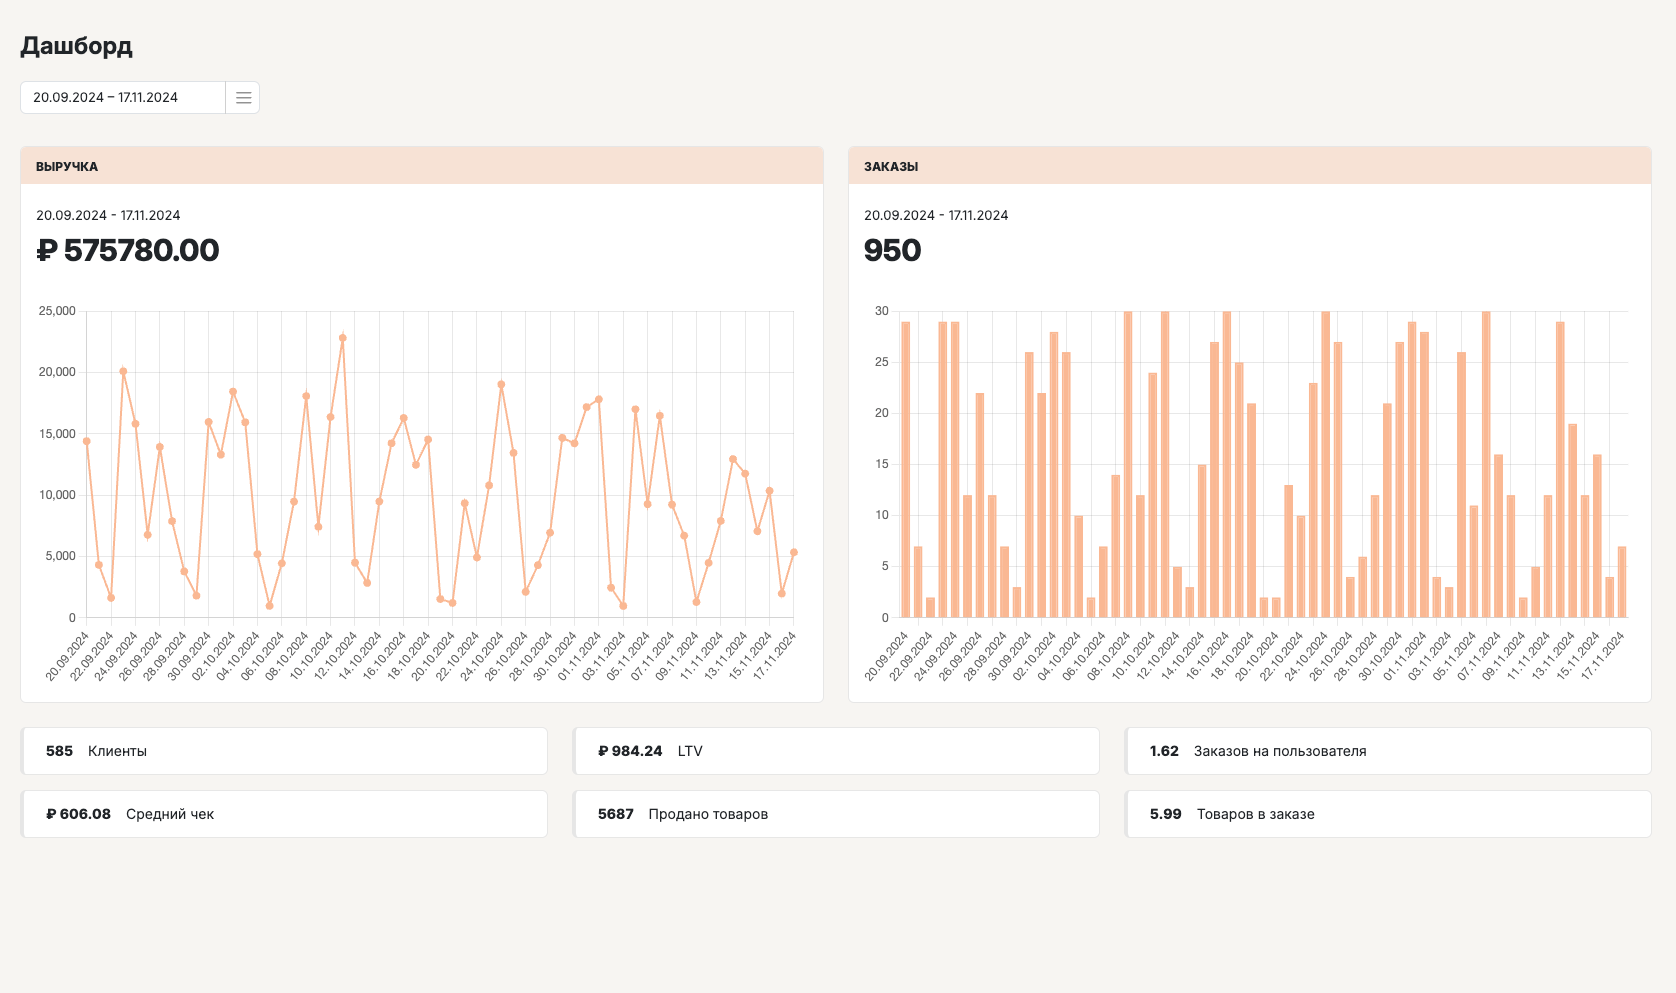Screen dimensions: 1676x993
Task: Click the Заказов на пользователя card
Action: point(1388,751)
